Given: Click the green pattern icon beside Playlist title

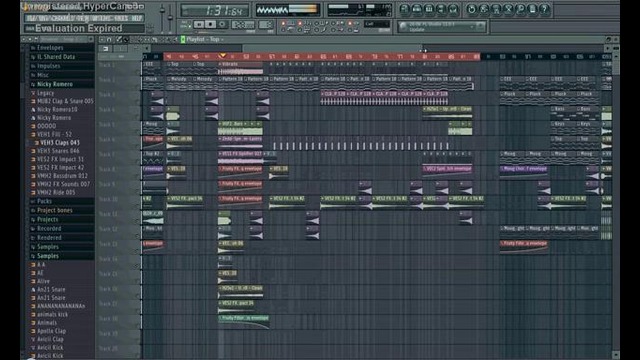Looking at the screenshot, I should (x=183, y=40).
